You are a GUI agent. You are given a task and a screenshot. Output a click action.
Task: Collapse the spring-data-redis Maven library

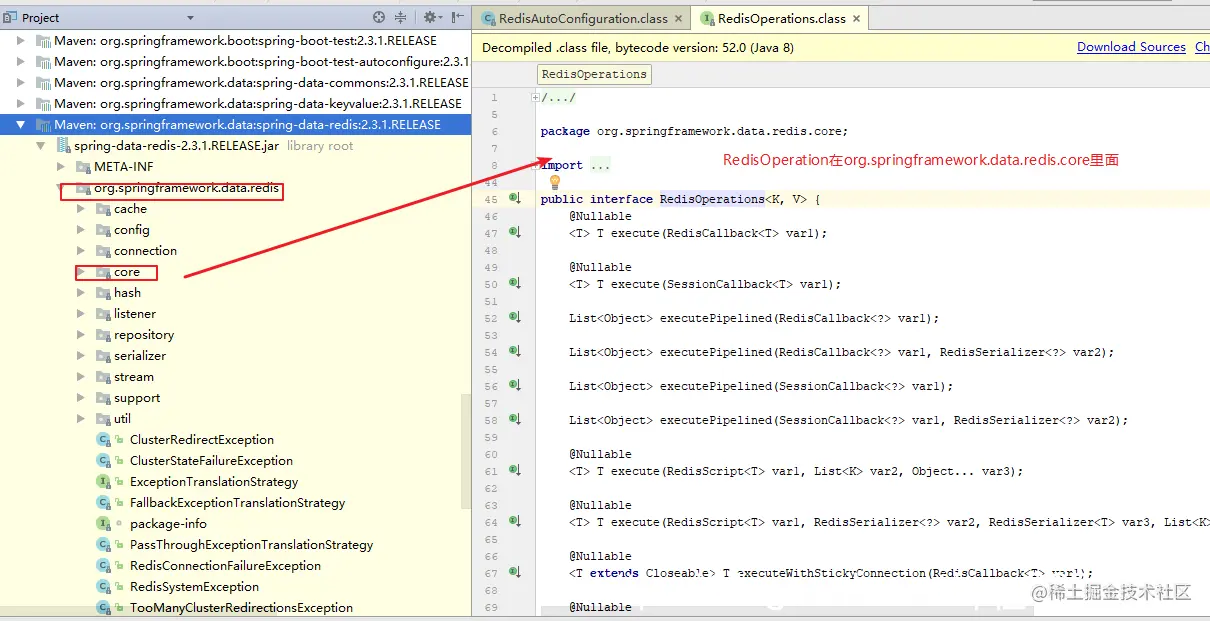click(21, 125)
